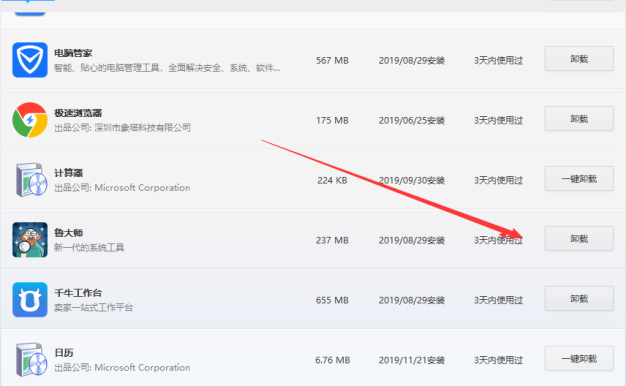
Task: Click the 2019/06/25安装 date
Action: pyautogui.click(x=412, y=120)
